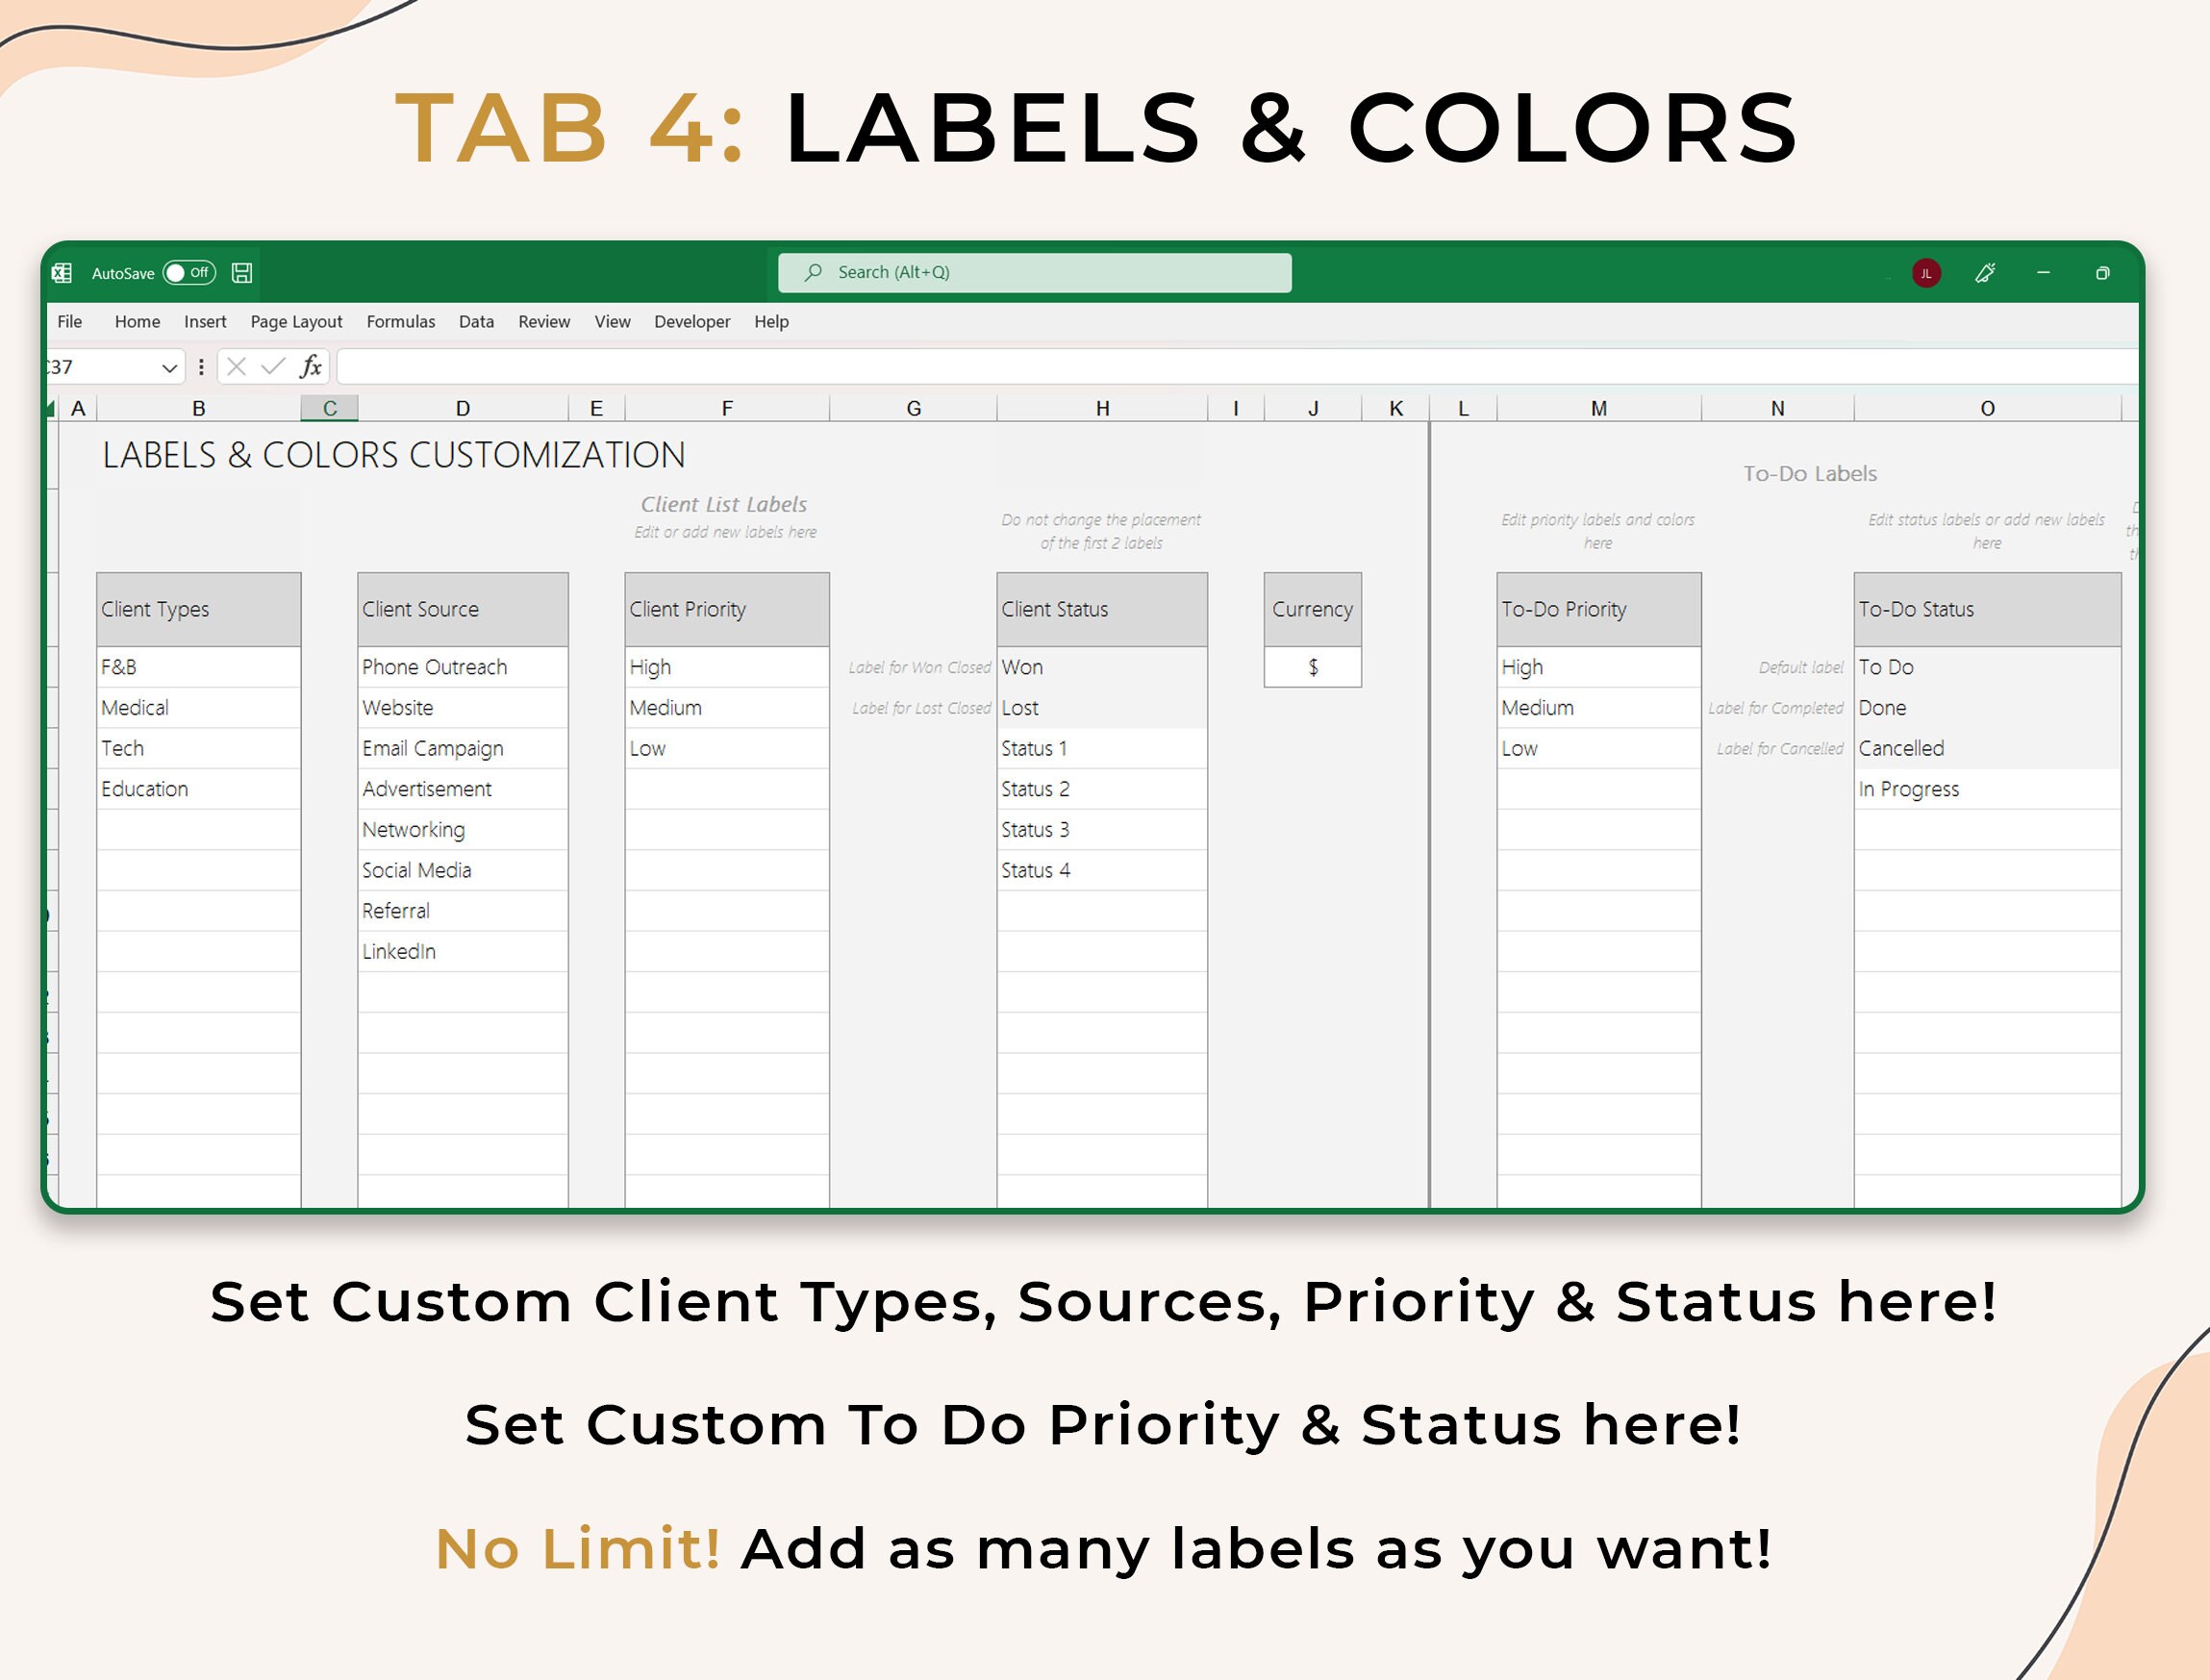The width and height of the screenshot is (2210, 1680).
Task: Click the vertical ellipsis beside the Name Box
Action: coord(202,366)
